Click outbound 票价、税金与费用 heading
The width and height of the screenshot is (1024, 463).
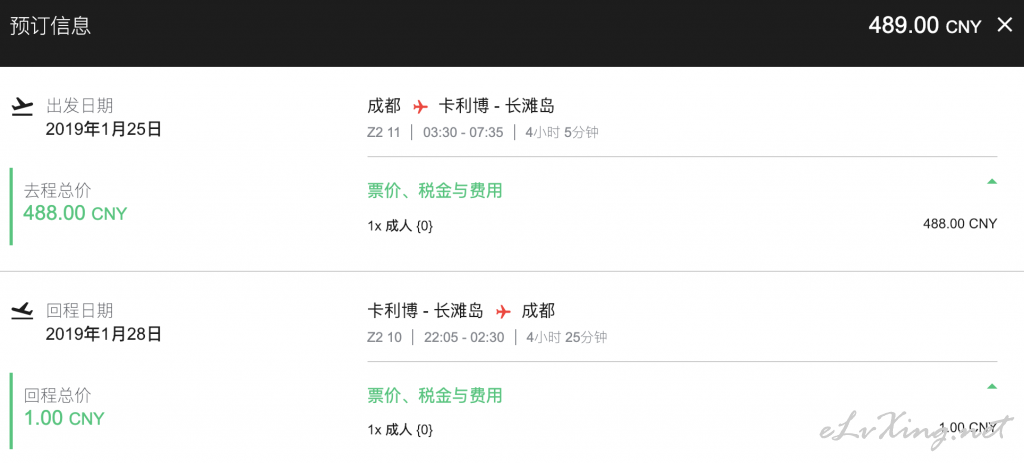click(x=435, y=191)
